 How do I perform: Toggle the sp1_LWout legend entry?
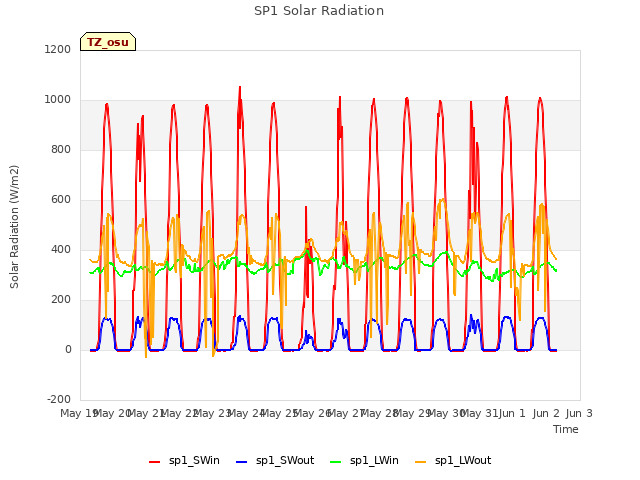453,460
